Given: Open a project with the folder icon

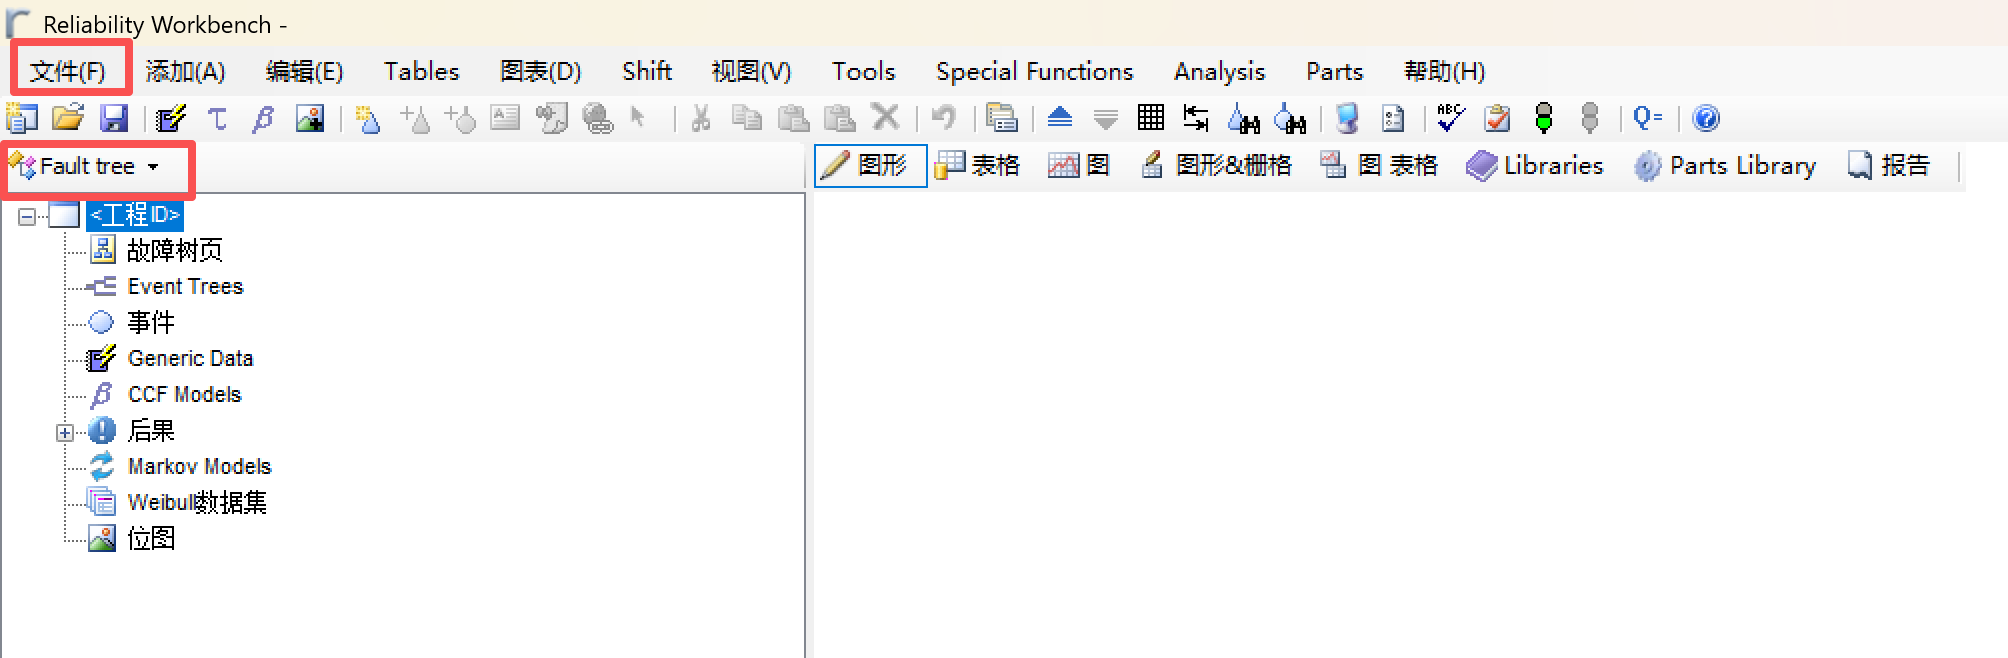Looking at the screenshot, I should (68, 118).
